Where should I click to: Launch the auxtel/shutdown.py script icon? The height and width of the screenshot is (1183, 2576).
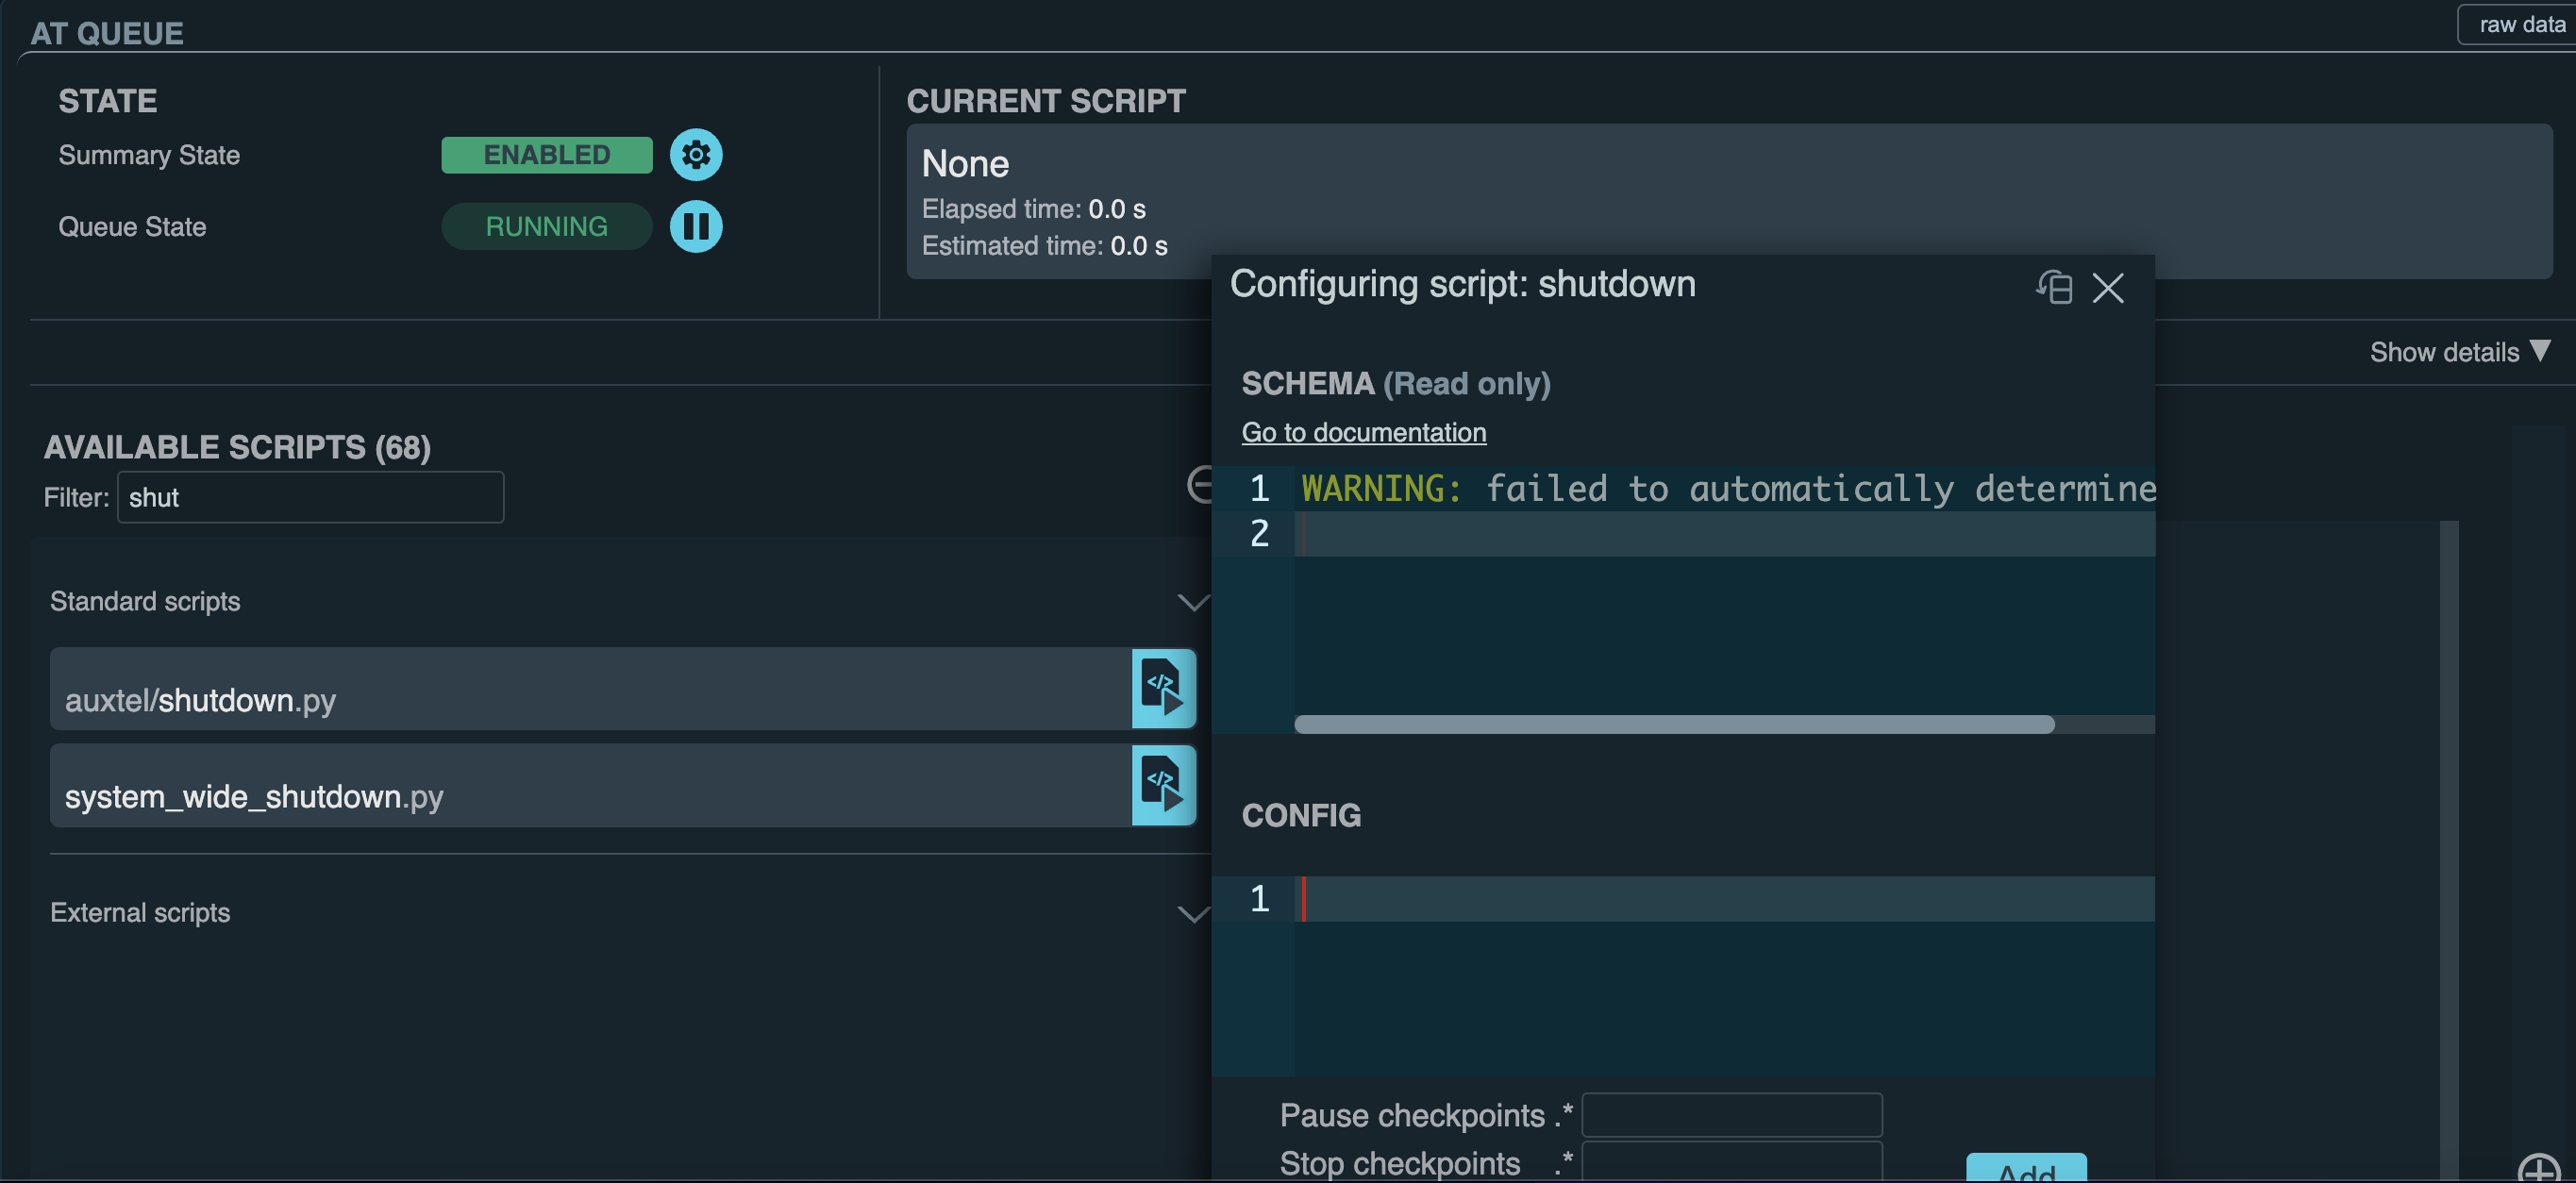coord(1163,689)
